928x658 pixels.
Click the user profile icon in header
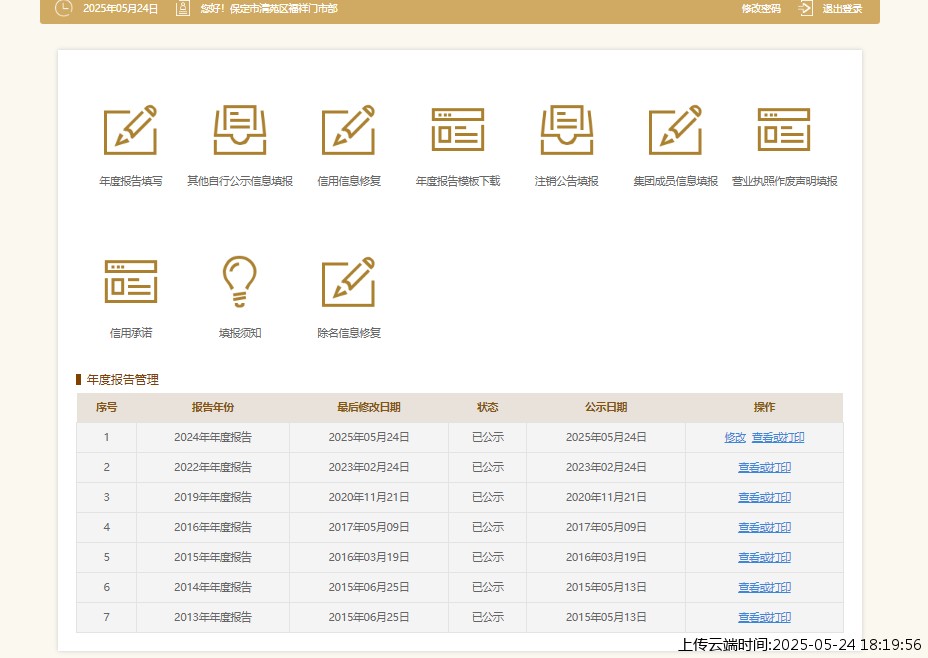pyautogui.click(x=183, y=8)
